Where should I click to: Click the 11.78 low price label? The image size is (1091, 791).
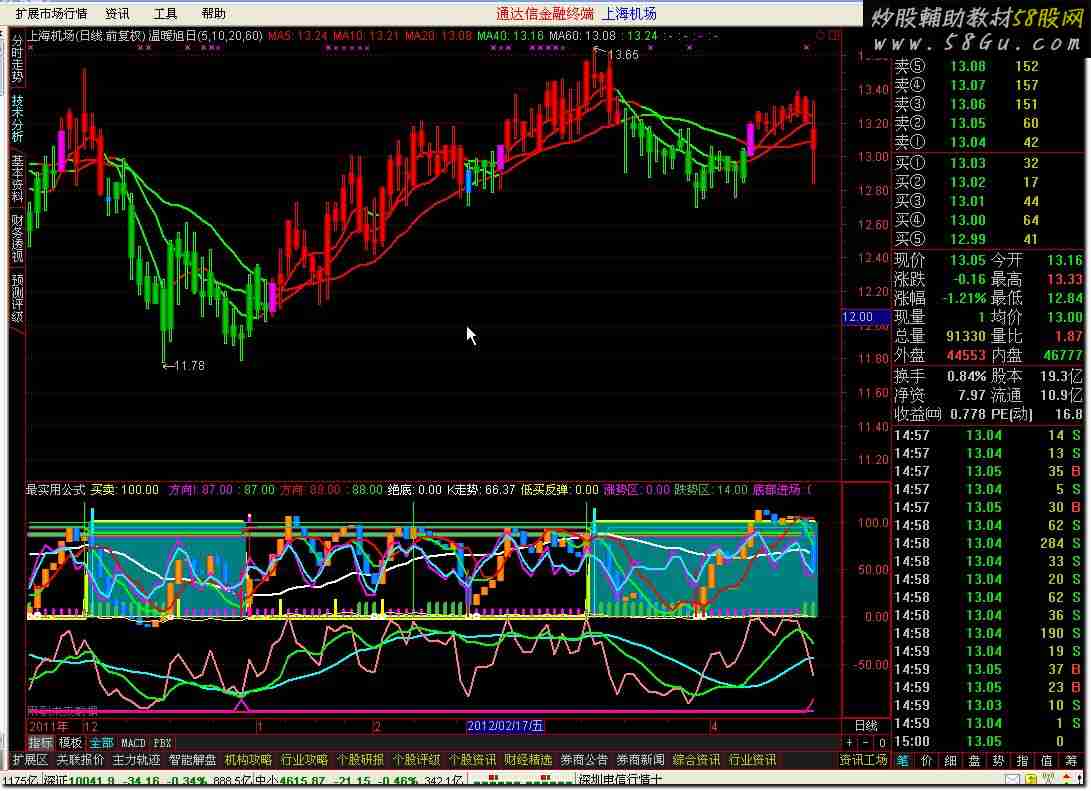(189, 365)
